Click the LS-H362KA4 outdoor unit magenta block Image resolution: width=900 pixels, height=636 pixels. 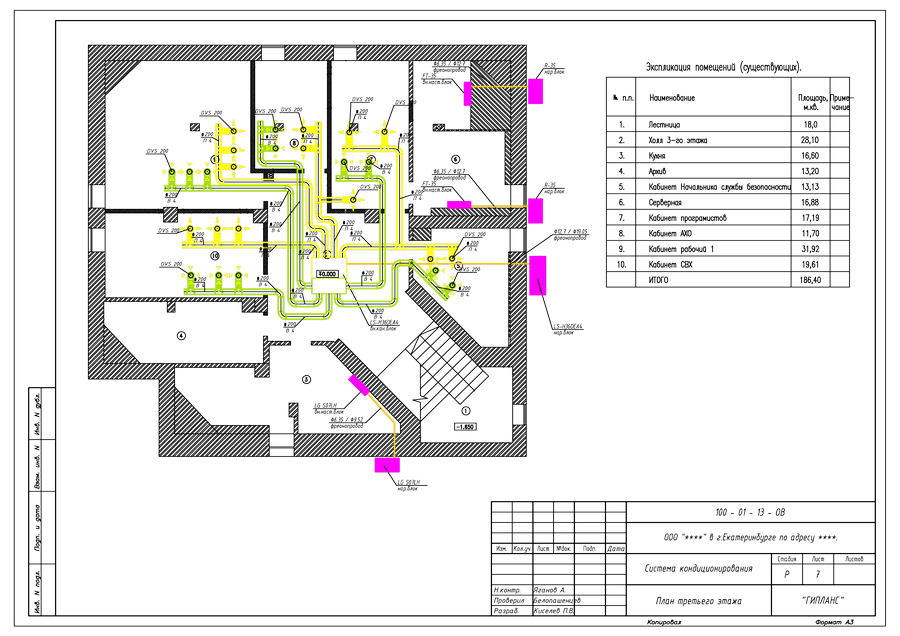pyautogui.click(x=538, y=275)
